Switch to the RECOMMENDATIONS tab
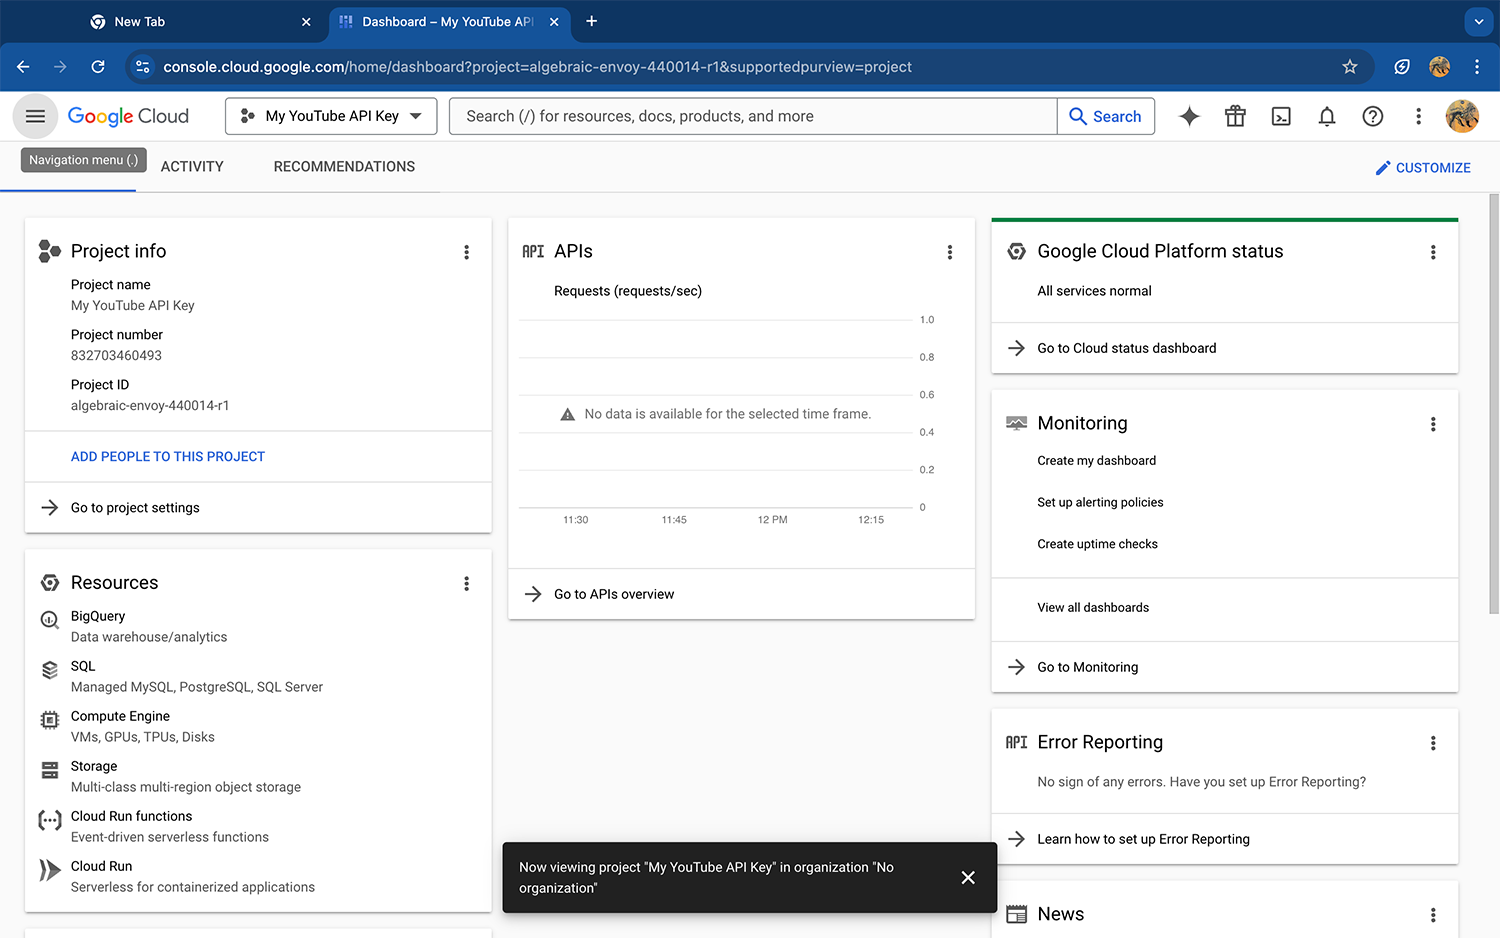 tap(344, 167)
